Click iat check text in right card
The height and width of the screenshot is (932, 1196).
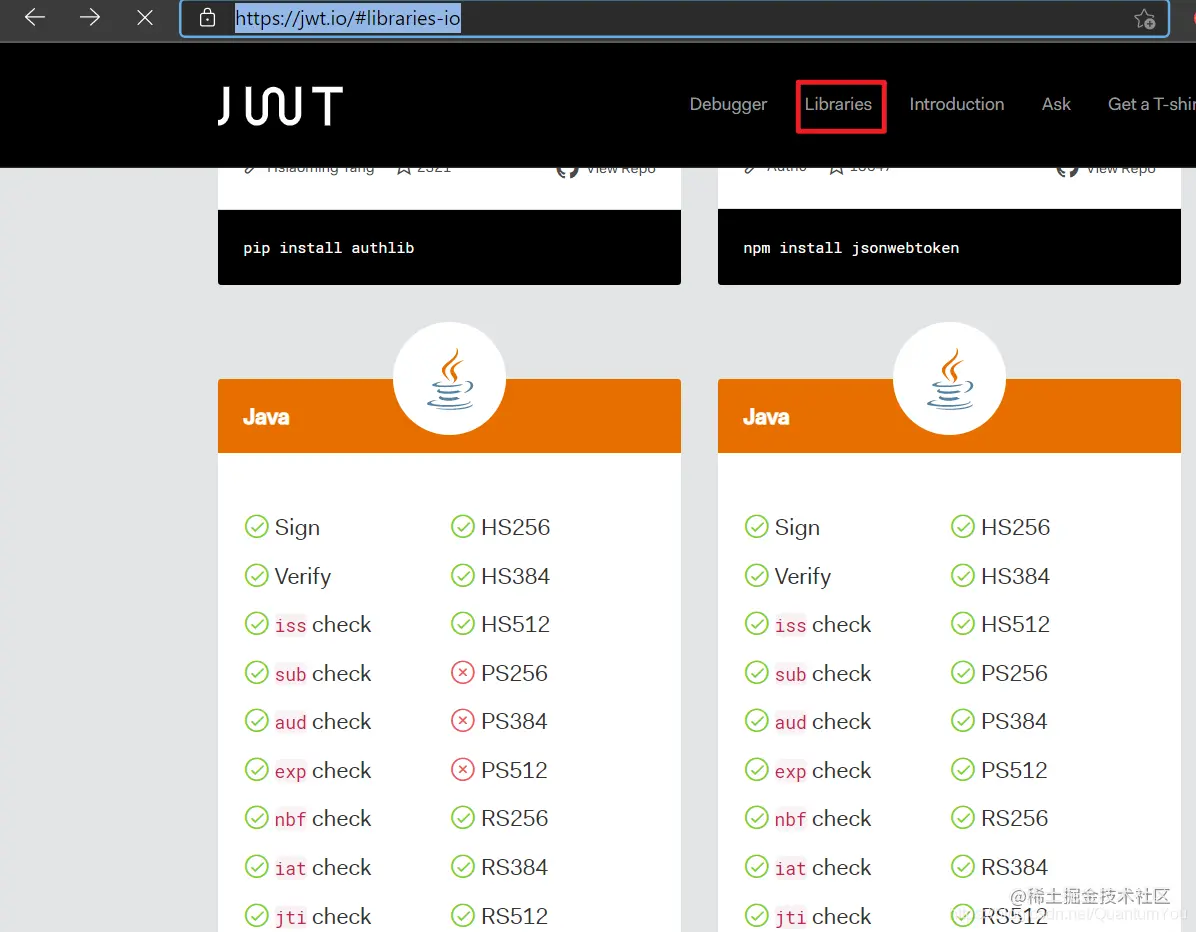click(823, 868)
